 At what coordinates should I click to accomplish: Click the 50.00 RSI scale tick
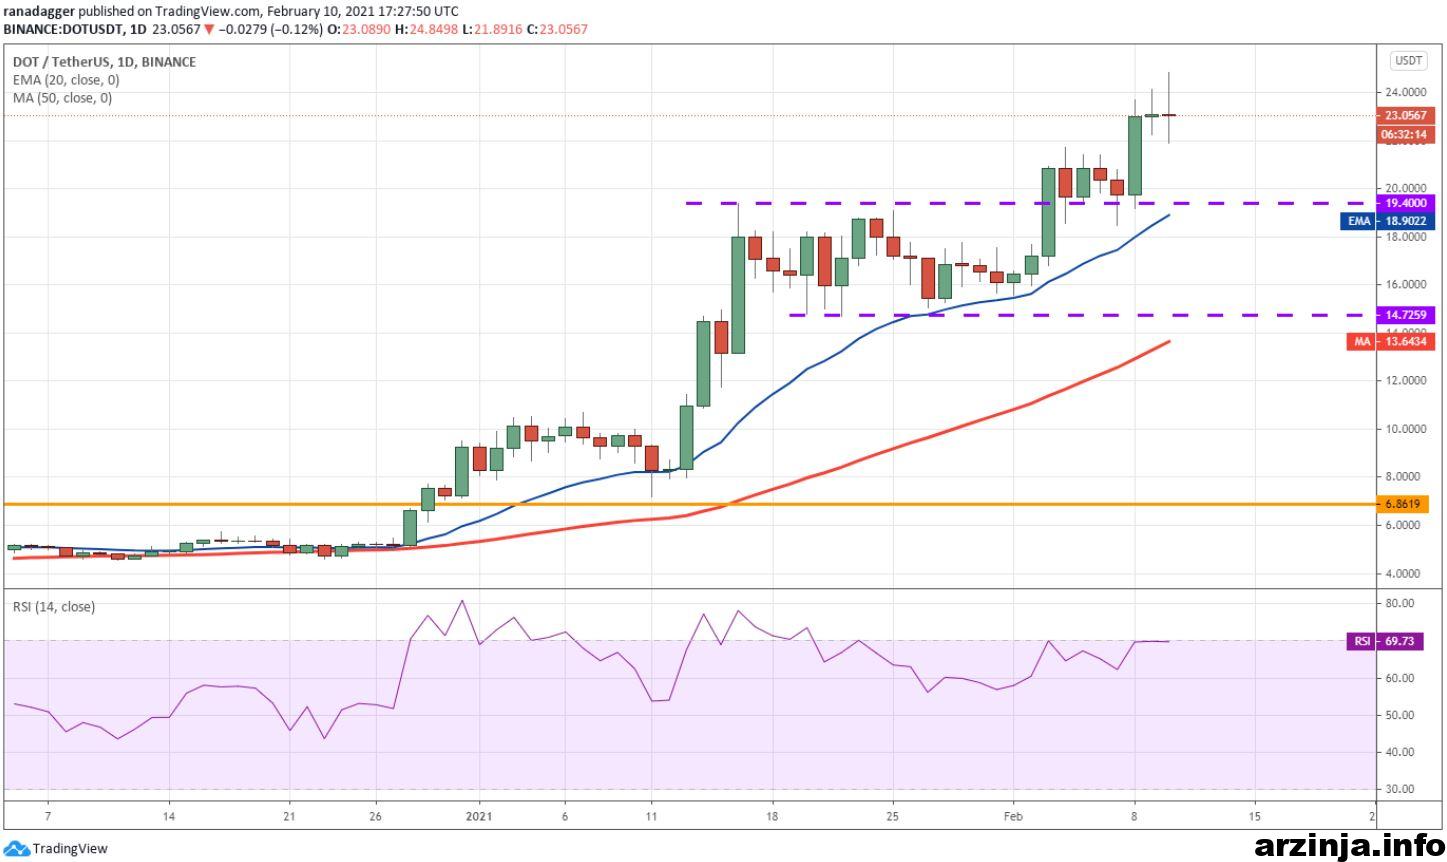tap(1401, 715)
